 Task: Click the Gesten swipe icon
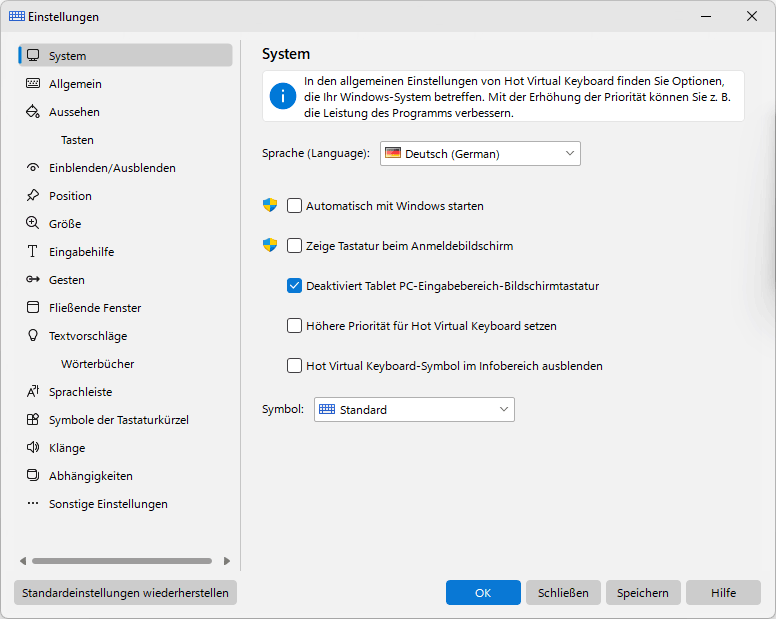point(33,279)
